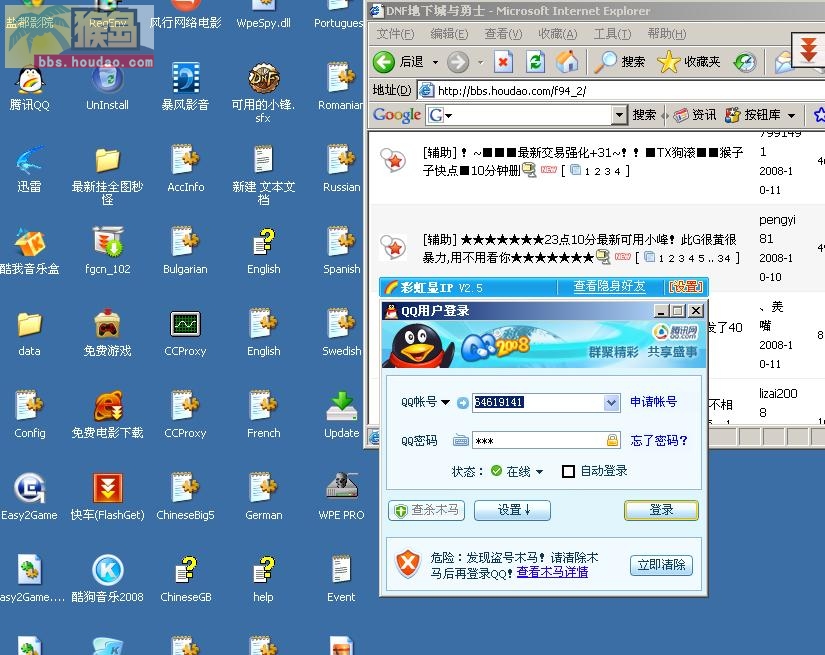The width and height of the screenshot is (825, 655).
Task: Open the Back button history dropdown arrow
Action: click(435, 63)
